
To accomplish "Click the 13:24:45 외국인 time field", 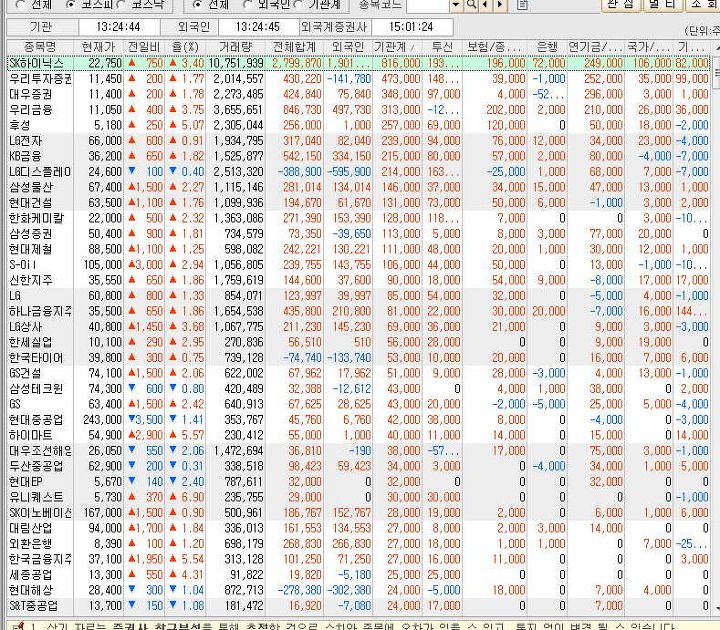I will (x=258, y=27).
